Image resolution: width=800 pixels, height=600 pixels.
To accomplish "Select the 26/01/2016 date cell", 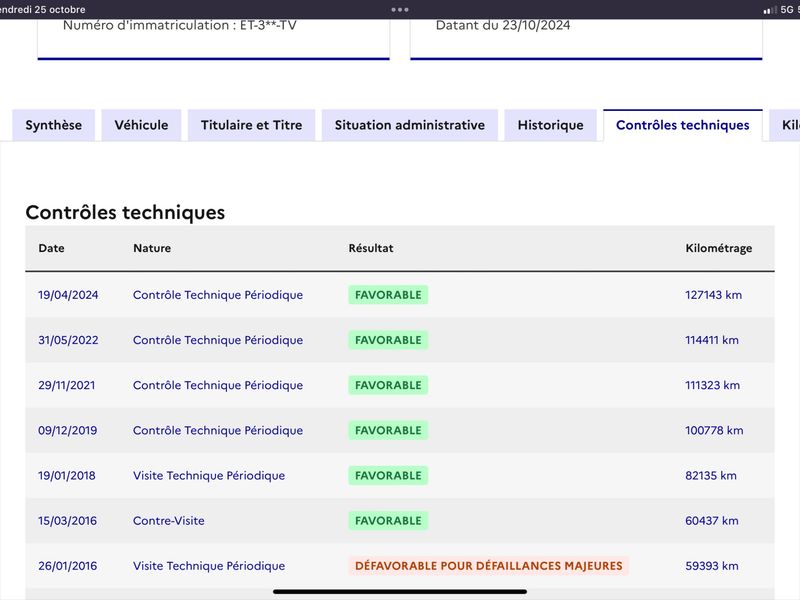I will coord(67,566).
